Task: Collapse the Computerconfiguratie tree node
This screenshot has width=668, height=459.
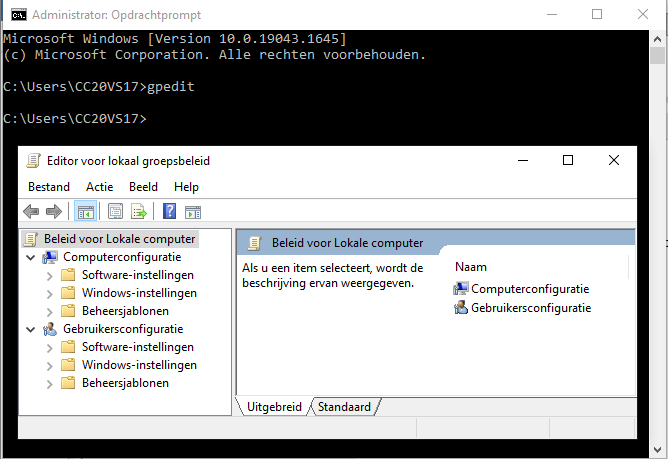Action: tap(30, 257)
